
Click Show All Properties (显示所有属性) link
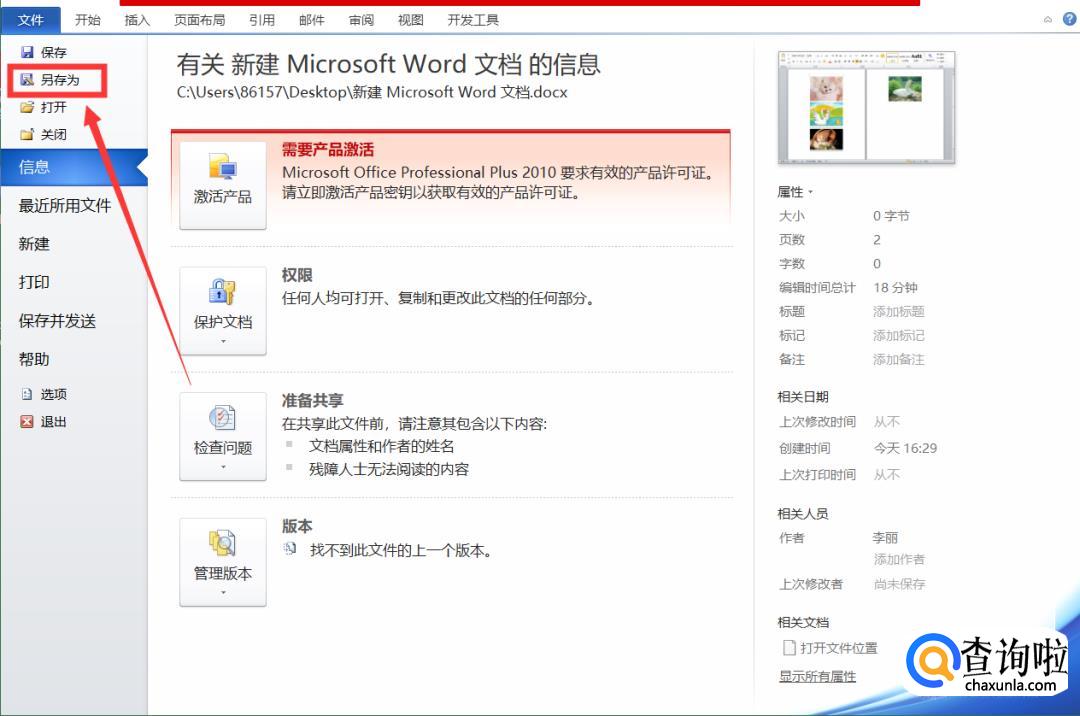pyautogui.click(x=817, y=676)
